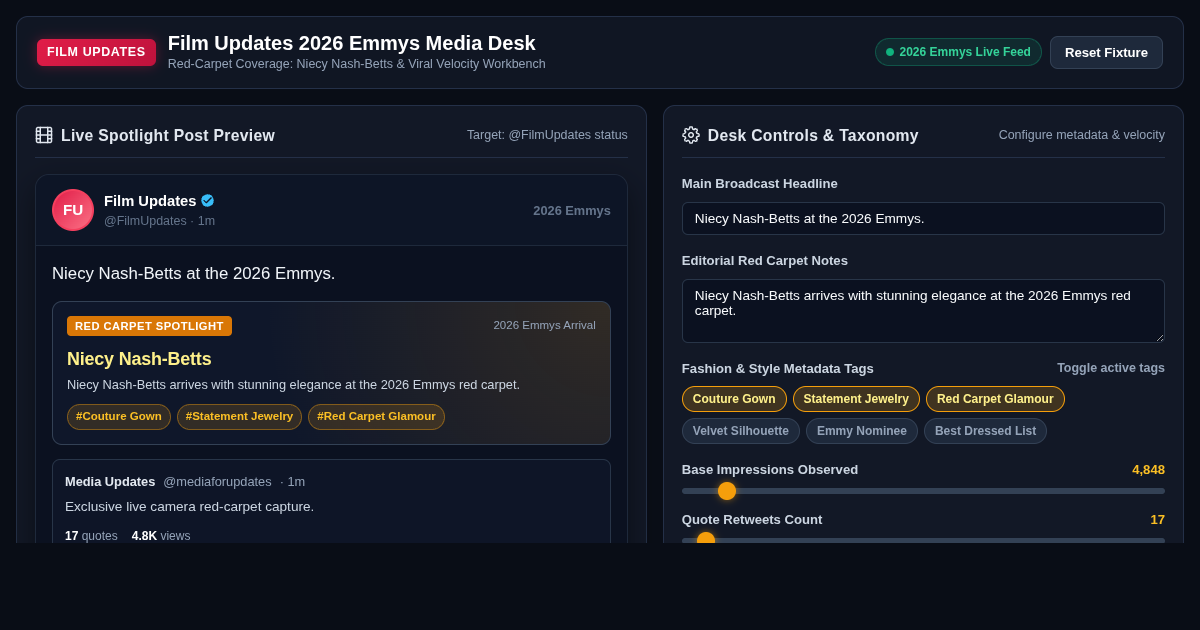Toggle the Statement Jewelry tag

(856, 399)
